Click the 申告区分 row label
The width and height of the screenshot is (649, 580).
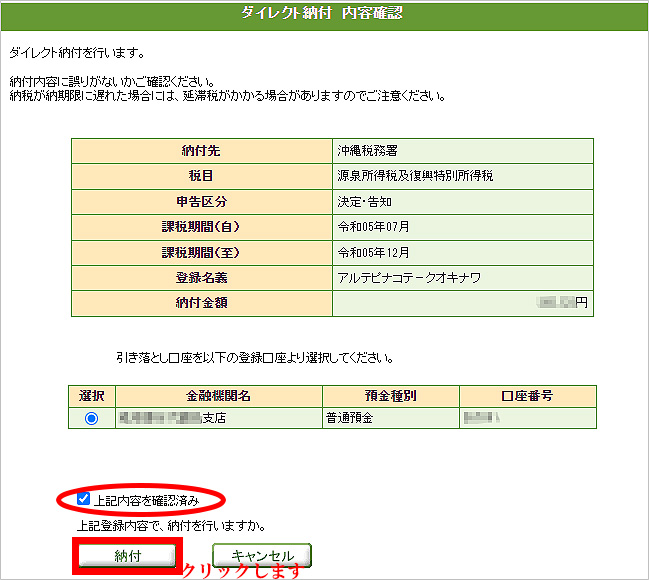tap(202, 202)
